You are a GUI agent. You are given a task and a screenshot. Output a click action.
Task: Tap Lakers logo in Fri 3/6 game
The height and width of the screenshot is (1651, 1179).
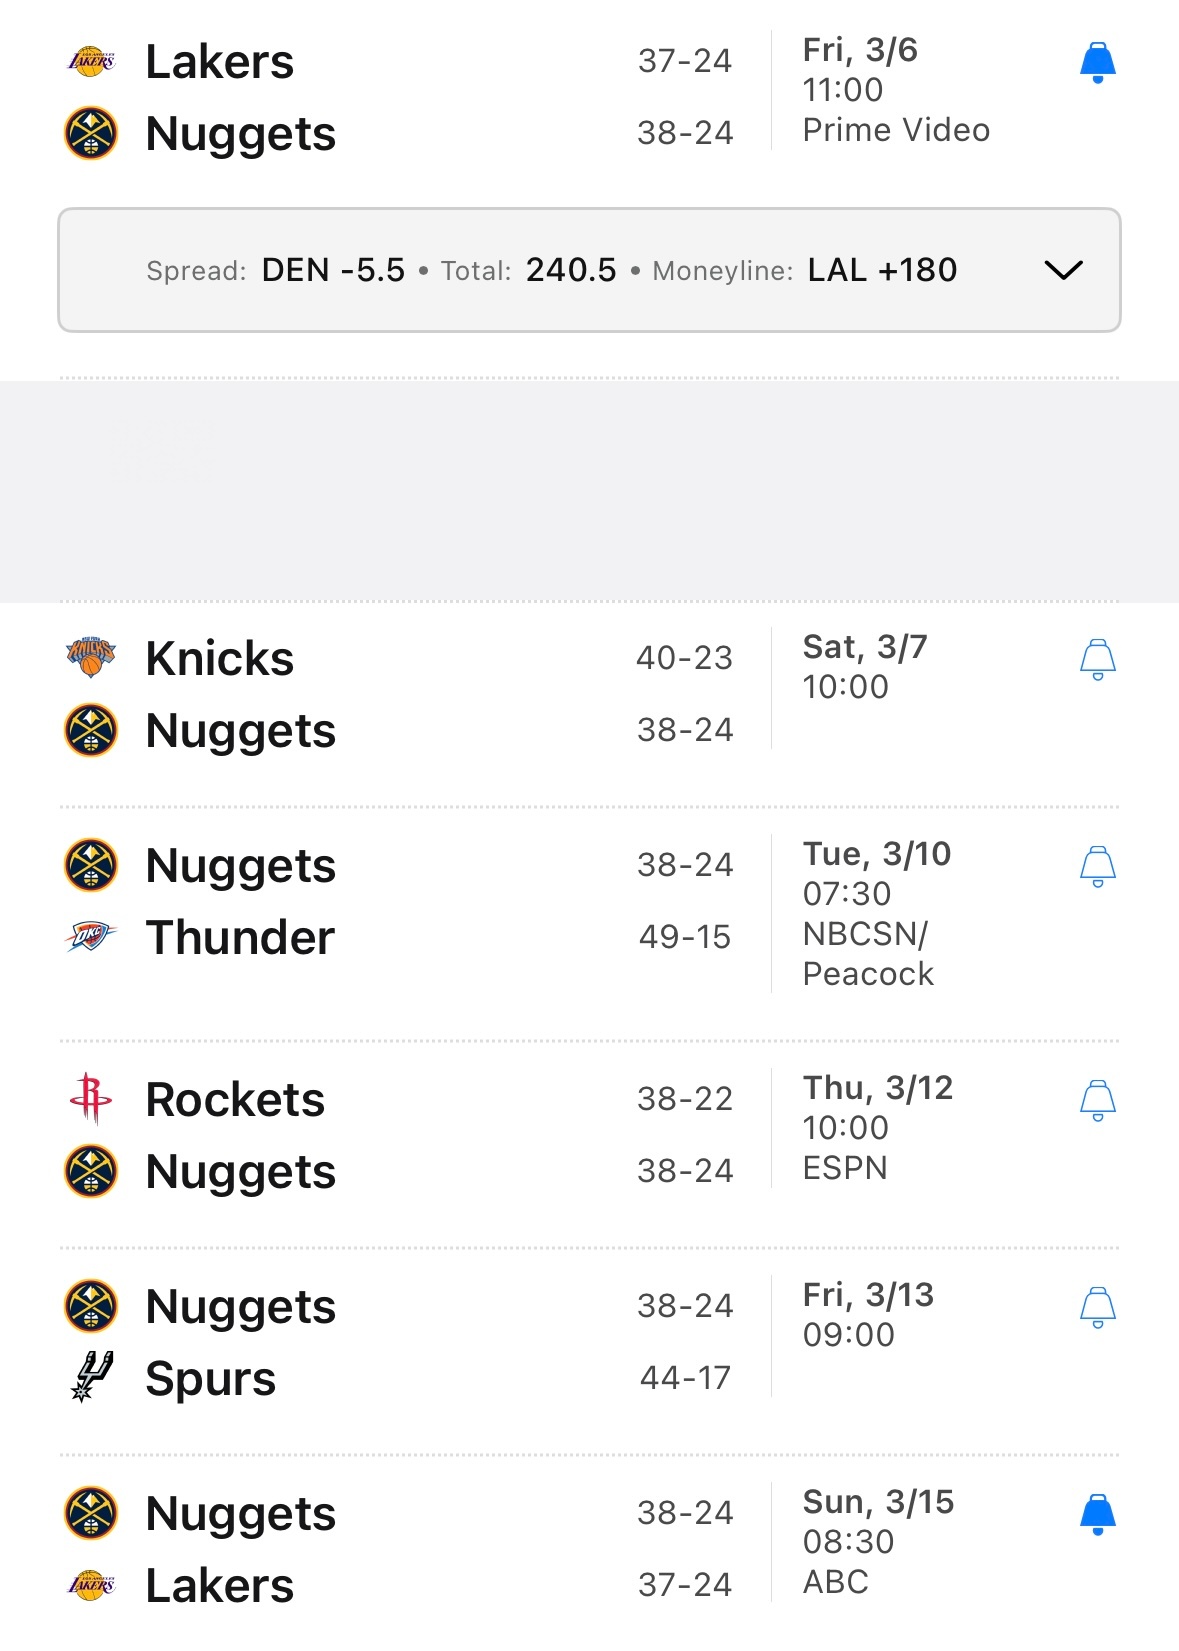[91, 62]
